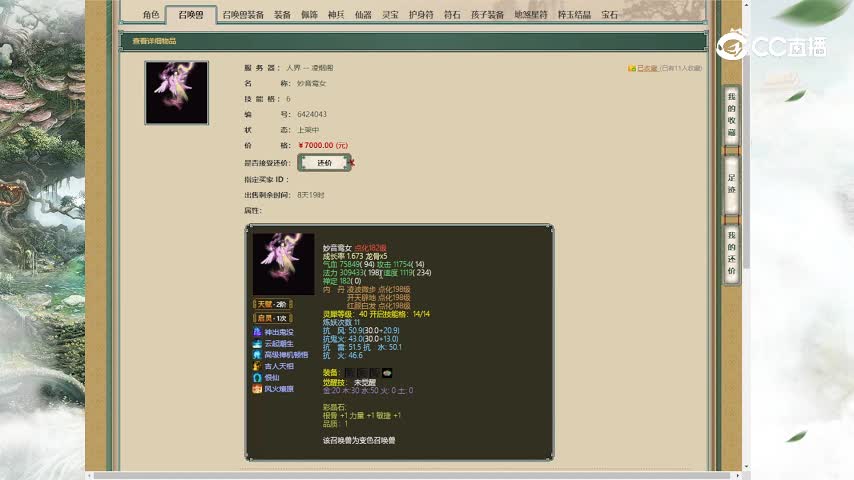Open the 灵宝 tab
Viewport: 854px width, 480px height.
coord(390,15)
